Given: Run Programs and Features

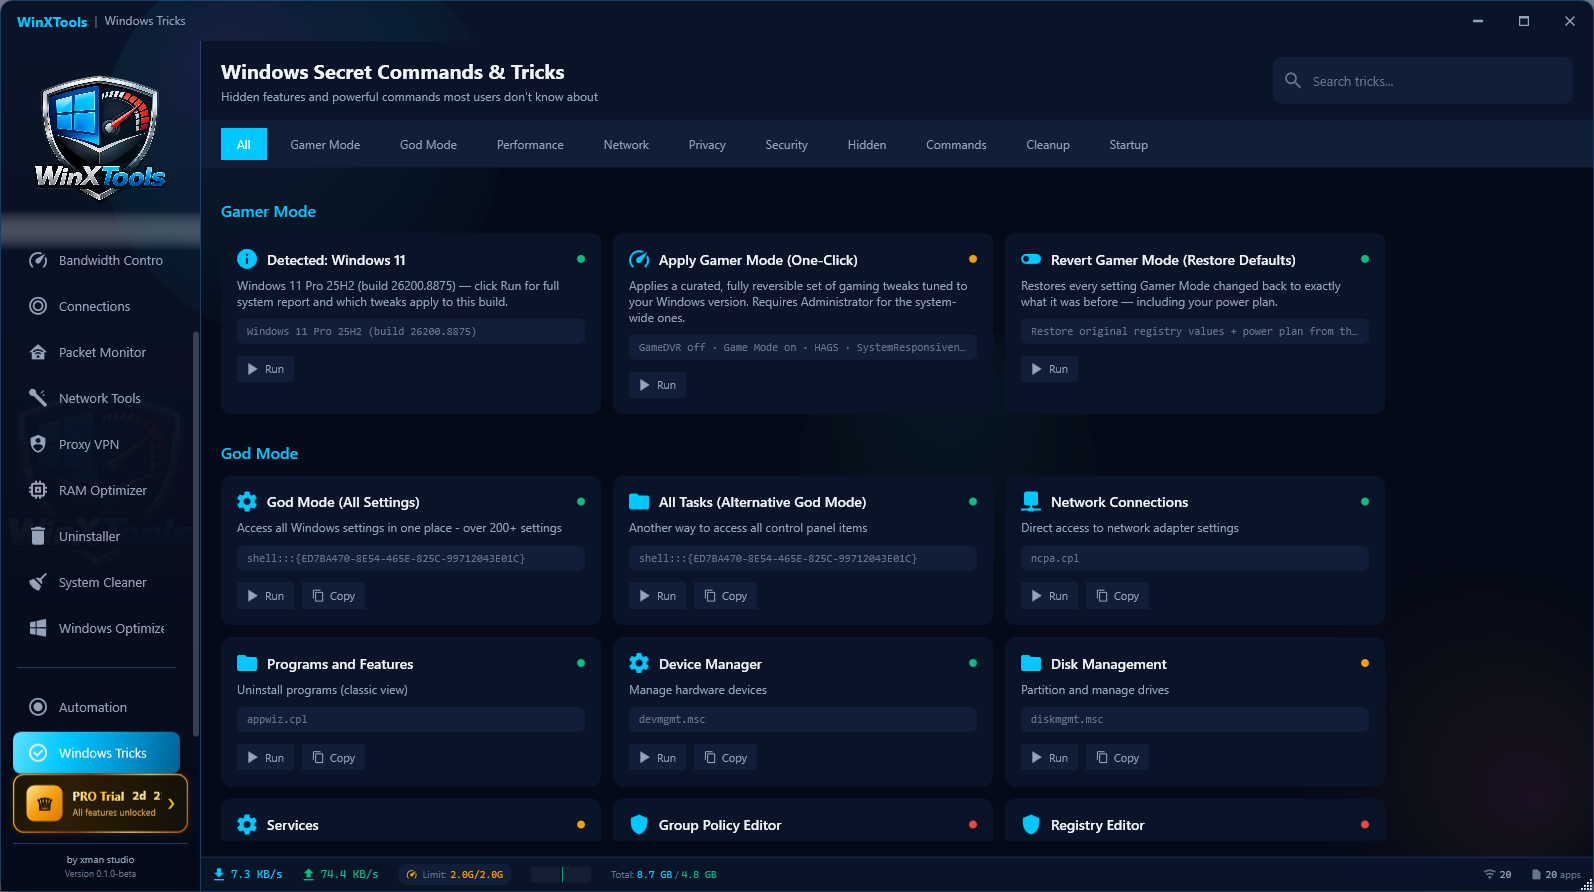Looking at the screenshot, I should click(x=266, y=758).
